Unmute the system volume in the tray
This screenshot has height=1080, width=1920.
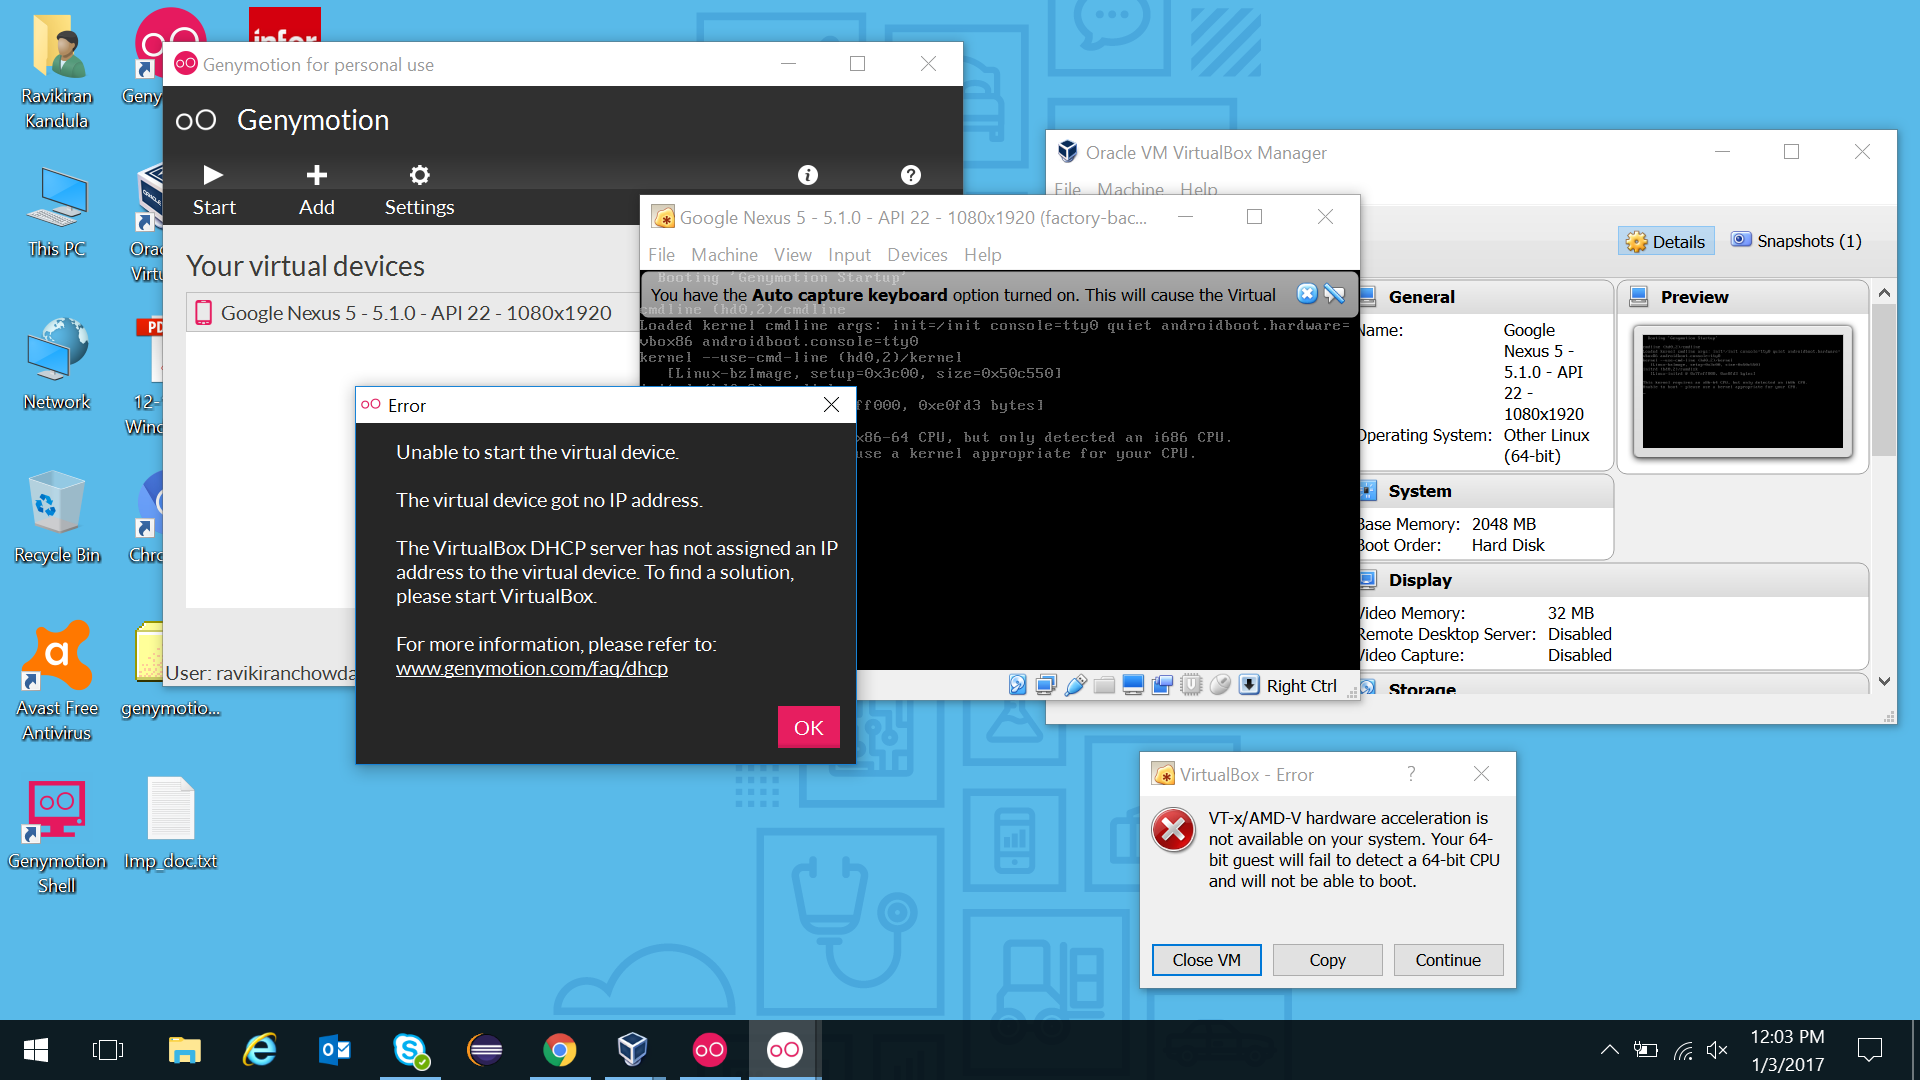pos(1719,1050)
